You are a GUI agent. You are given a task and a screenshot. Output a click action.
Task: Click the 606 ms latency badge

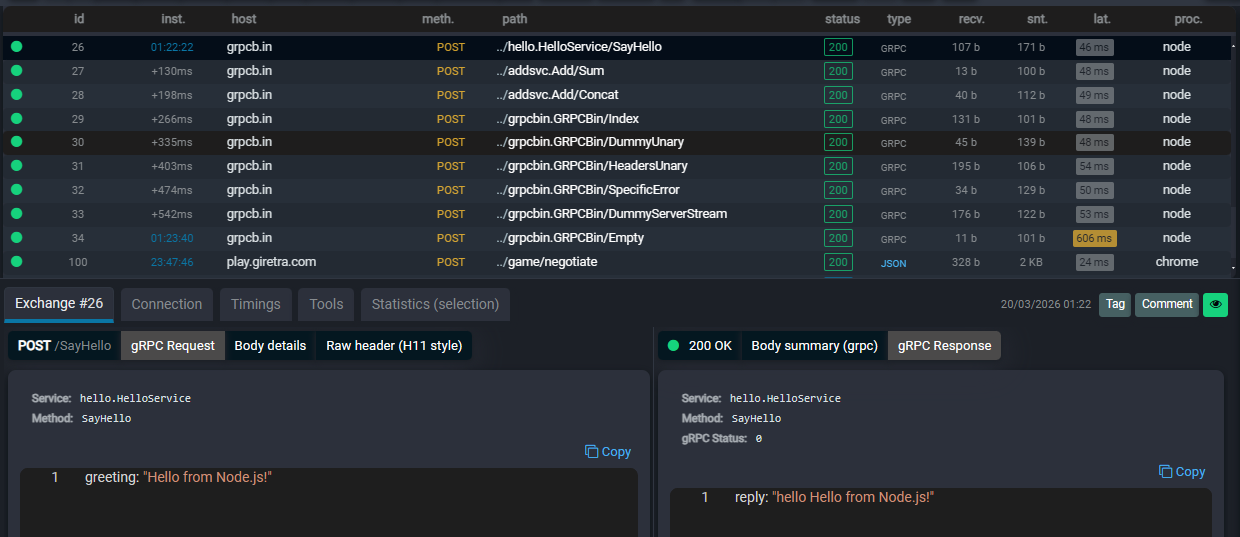point(1094,238)
